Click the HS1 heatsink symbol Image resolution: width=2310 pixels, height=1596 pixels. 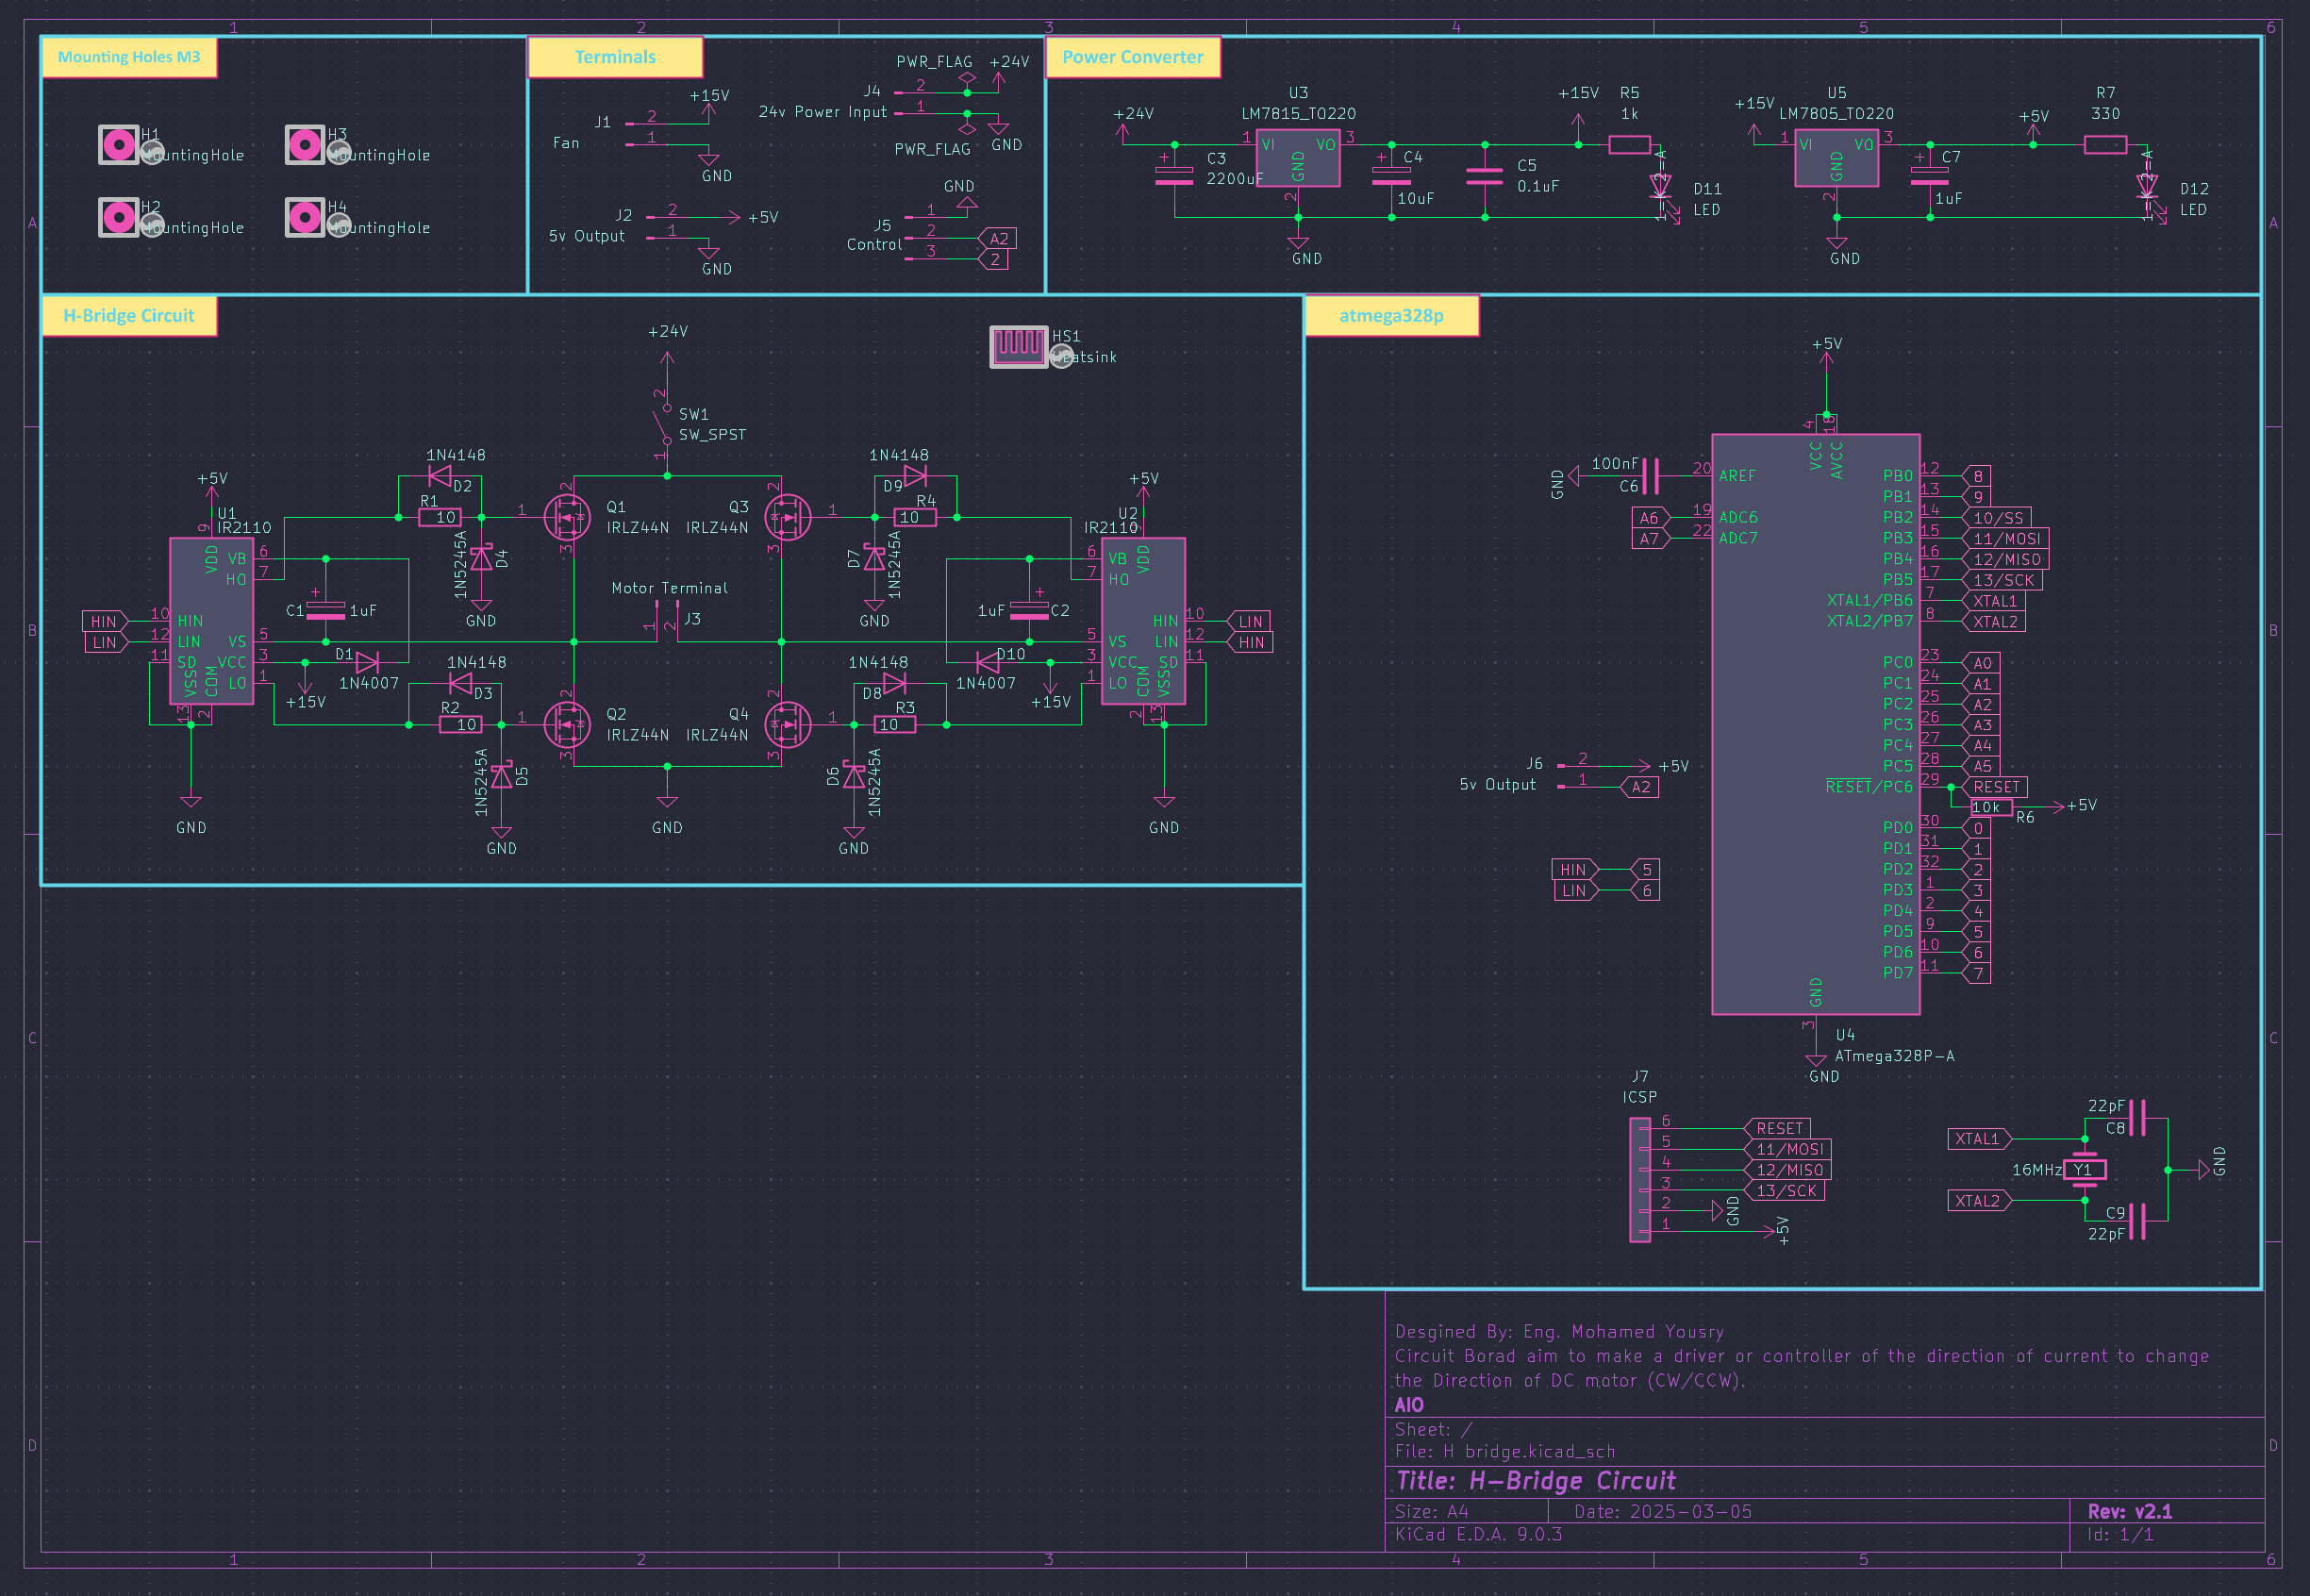1018,346
